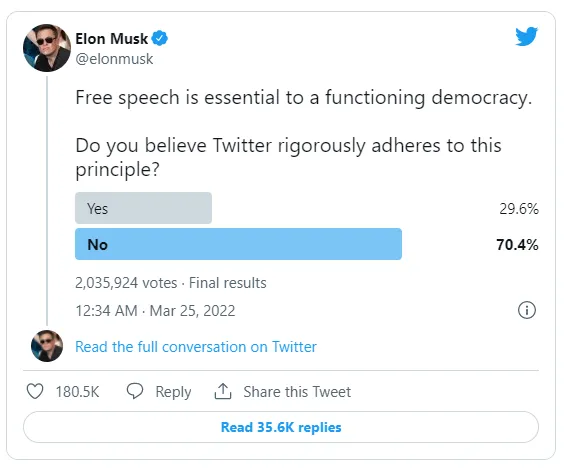The width and height of the screenshot is (574, 469).
Task: Click the 70.4% No percentage label
Action: click(x=517, y=245)
